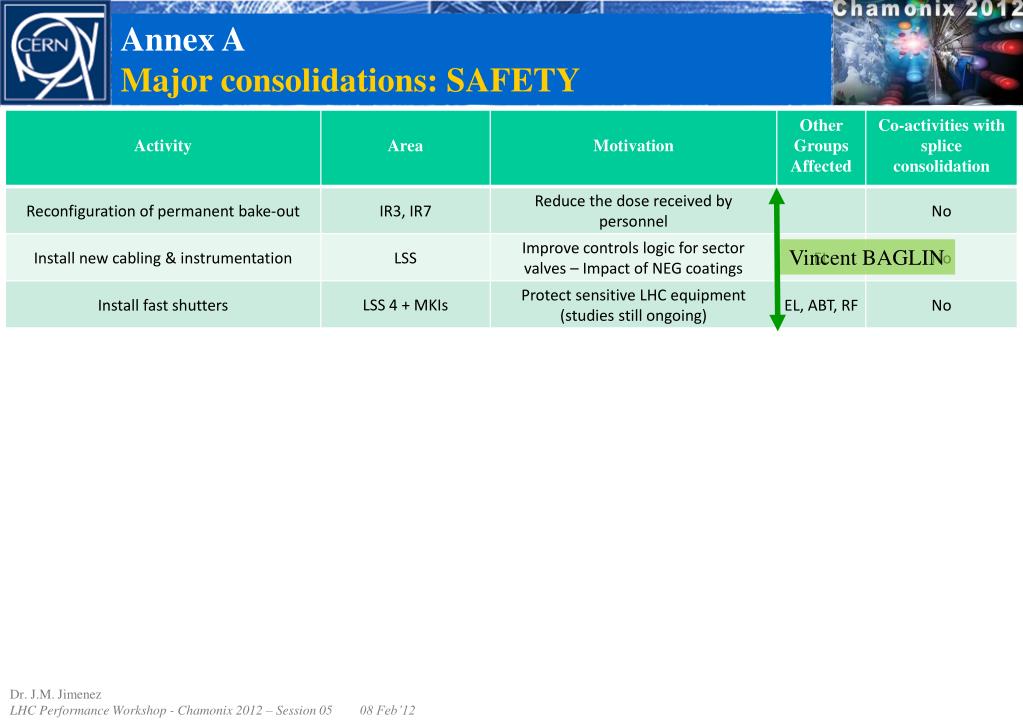Select the 'Install fast shutters' cell
Image resolution: width=1023 pixels, height=723 pixels.
163,305
